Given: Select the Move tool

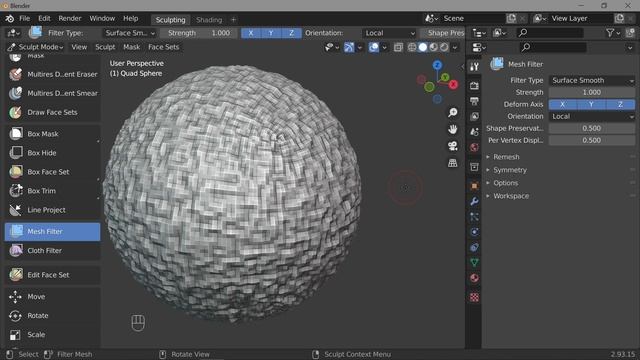Looking at the screenshot, I should click(53, 297).
